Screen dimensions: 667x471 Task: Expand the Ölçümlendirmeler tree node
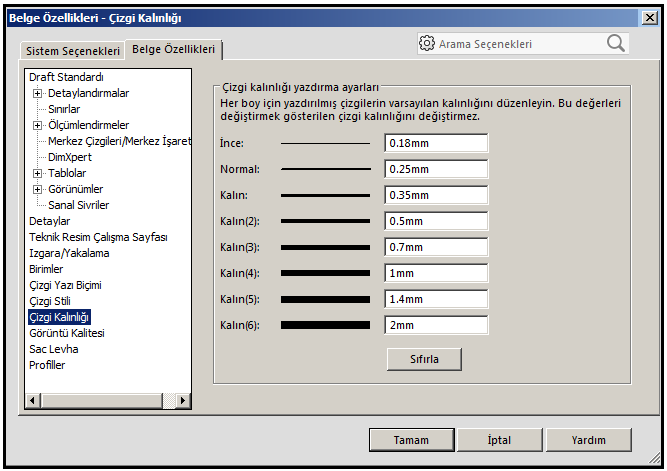point(38,125)
